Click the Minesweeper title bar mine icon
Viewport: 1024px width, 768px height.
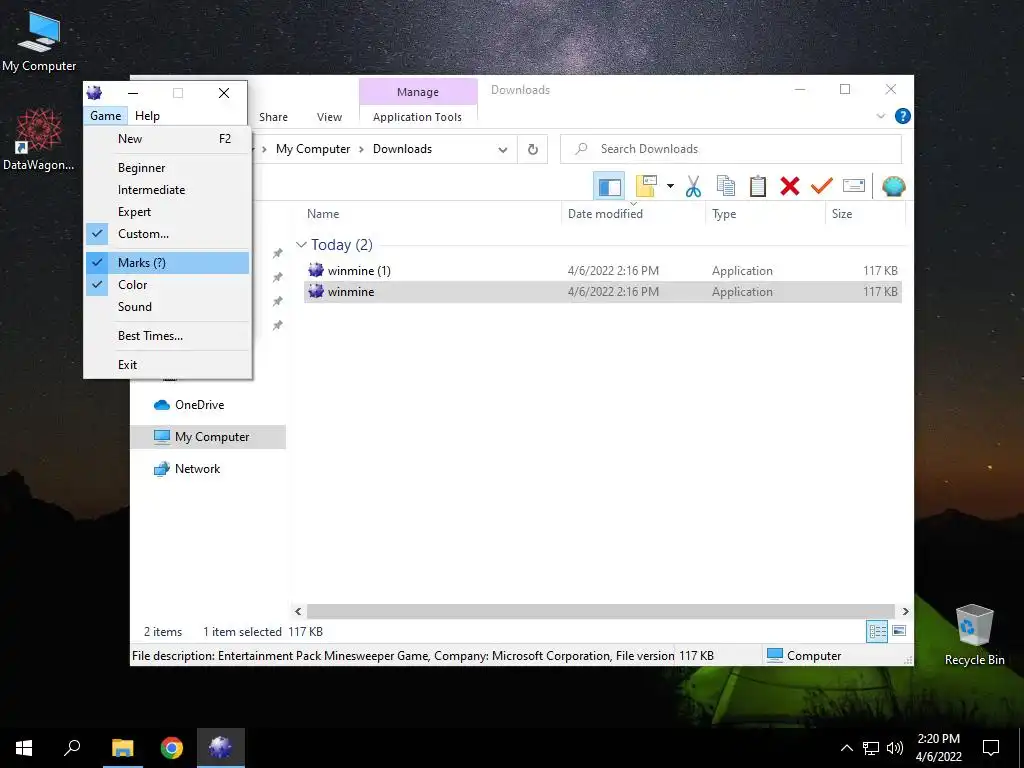point(95,93)
